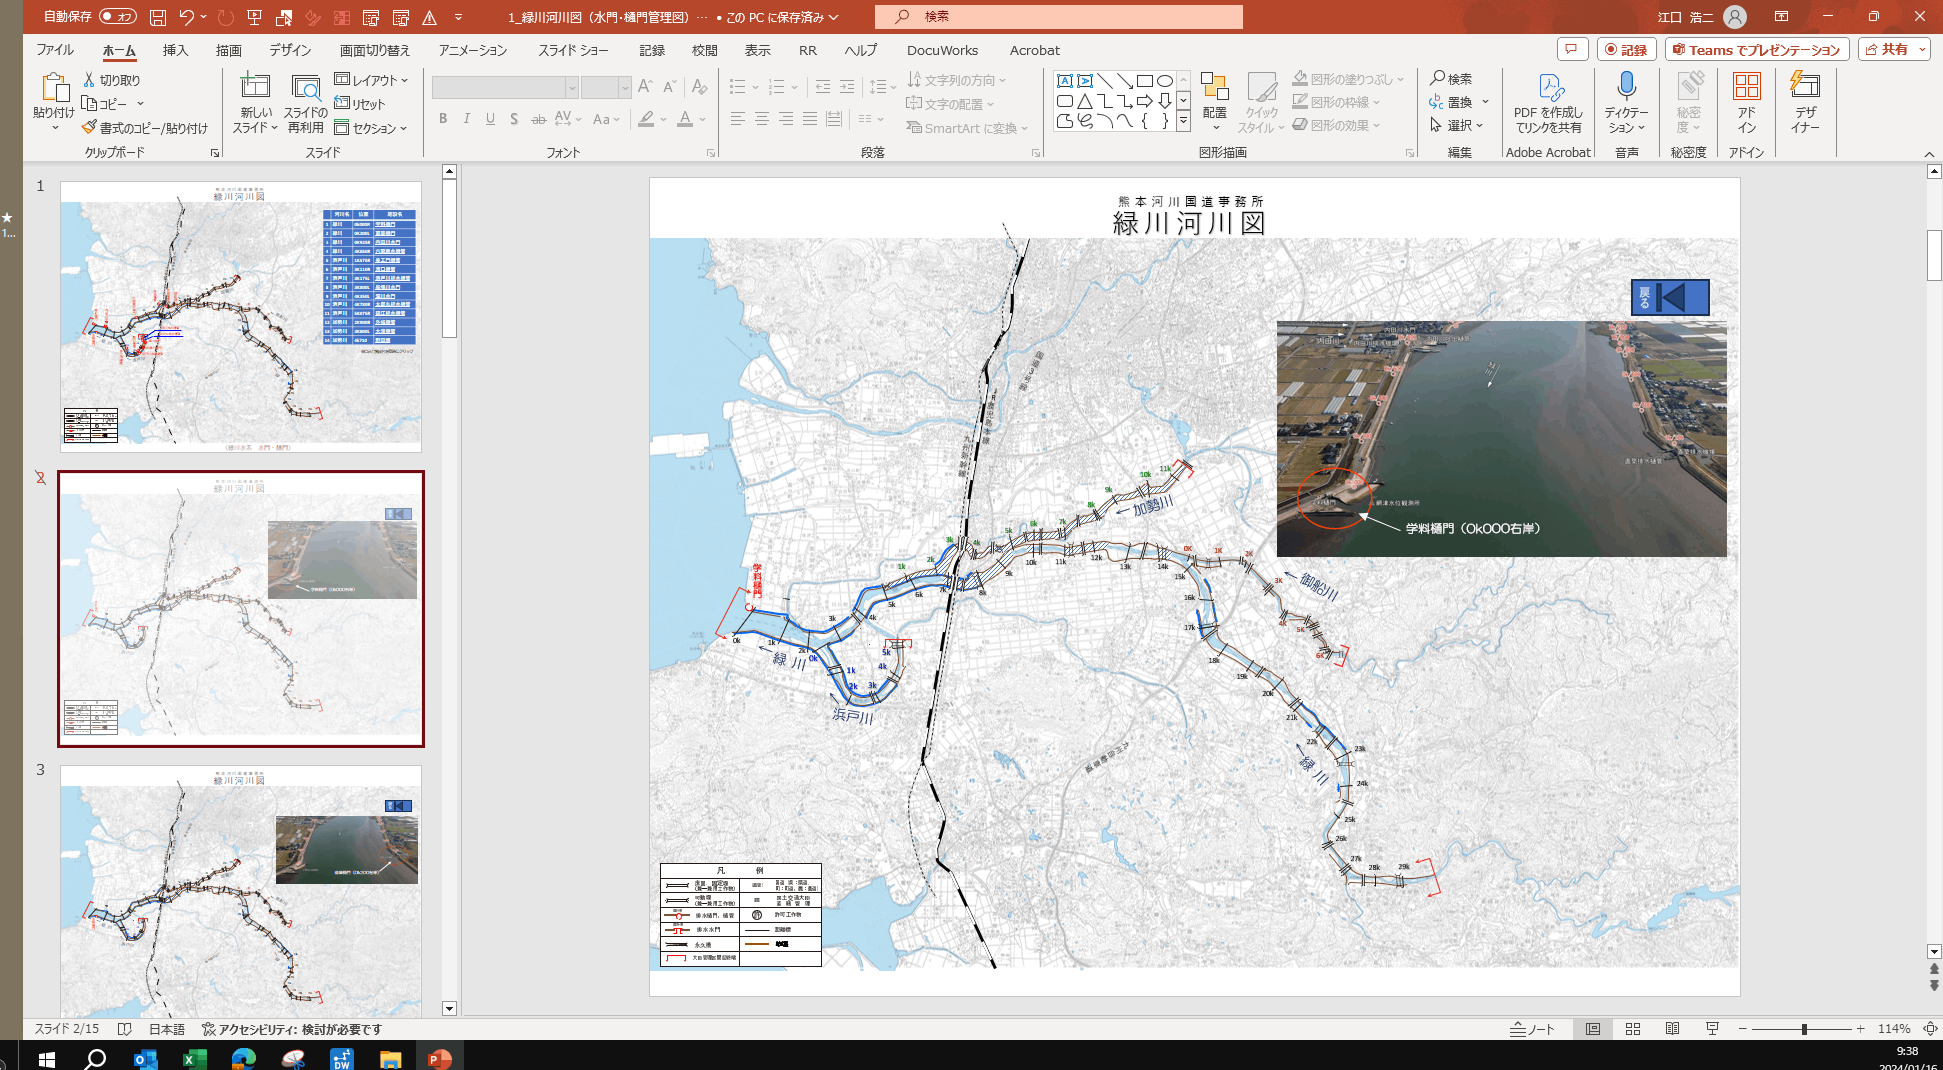
Task: Open 配置 arrange options
Action: [1215, 102]
